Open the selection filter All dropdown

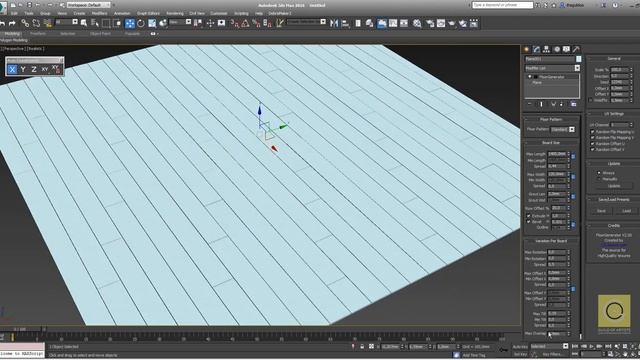(x=67, y=22)
